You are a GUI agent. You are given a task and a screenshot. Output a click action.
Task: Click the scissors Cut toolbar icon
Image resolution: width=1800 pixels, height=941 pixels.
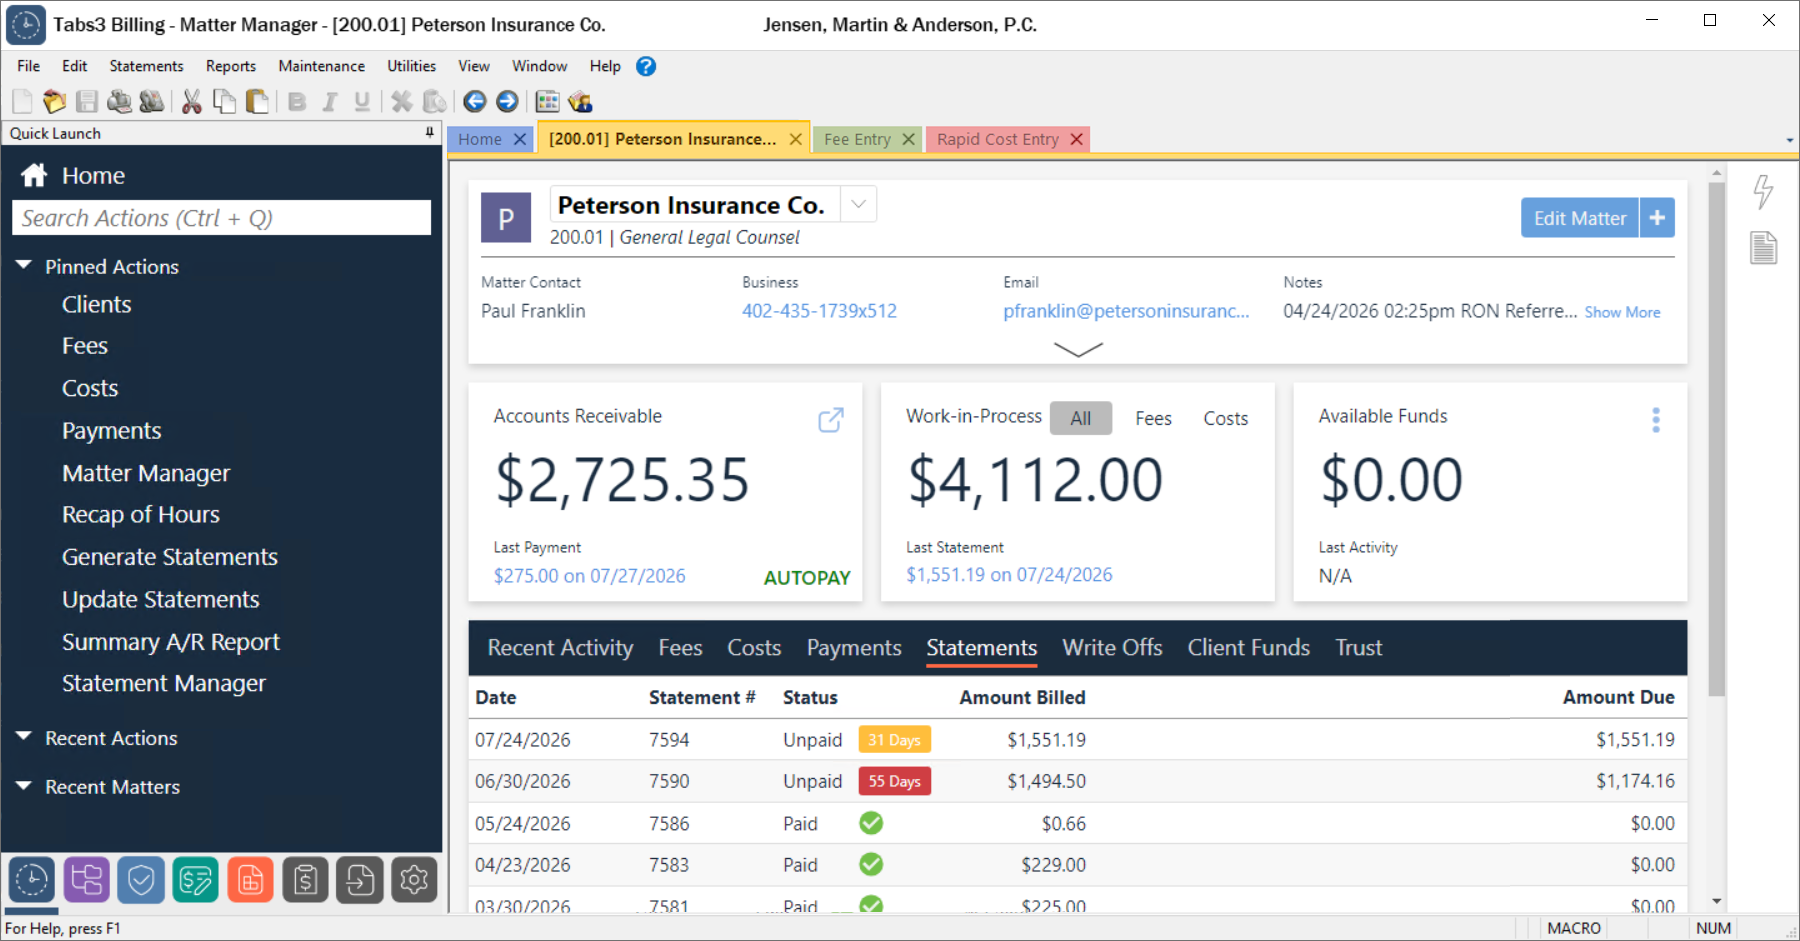coord(192,102)
